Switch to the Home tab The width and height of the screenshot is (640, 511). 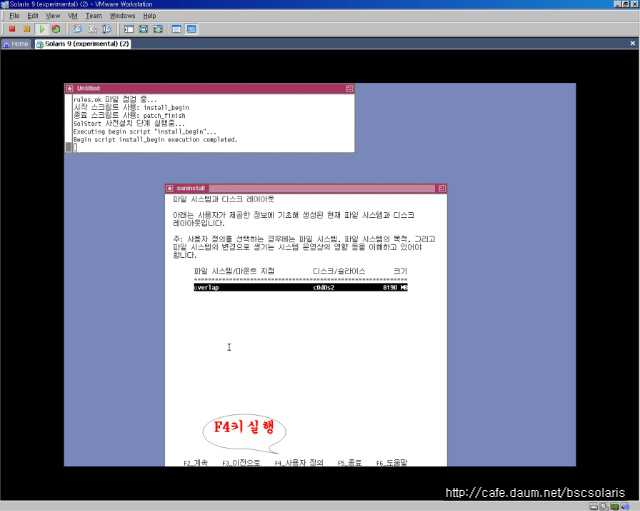click(16, 44)
